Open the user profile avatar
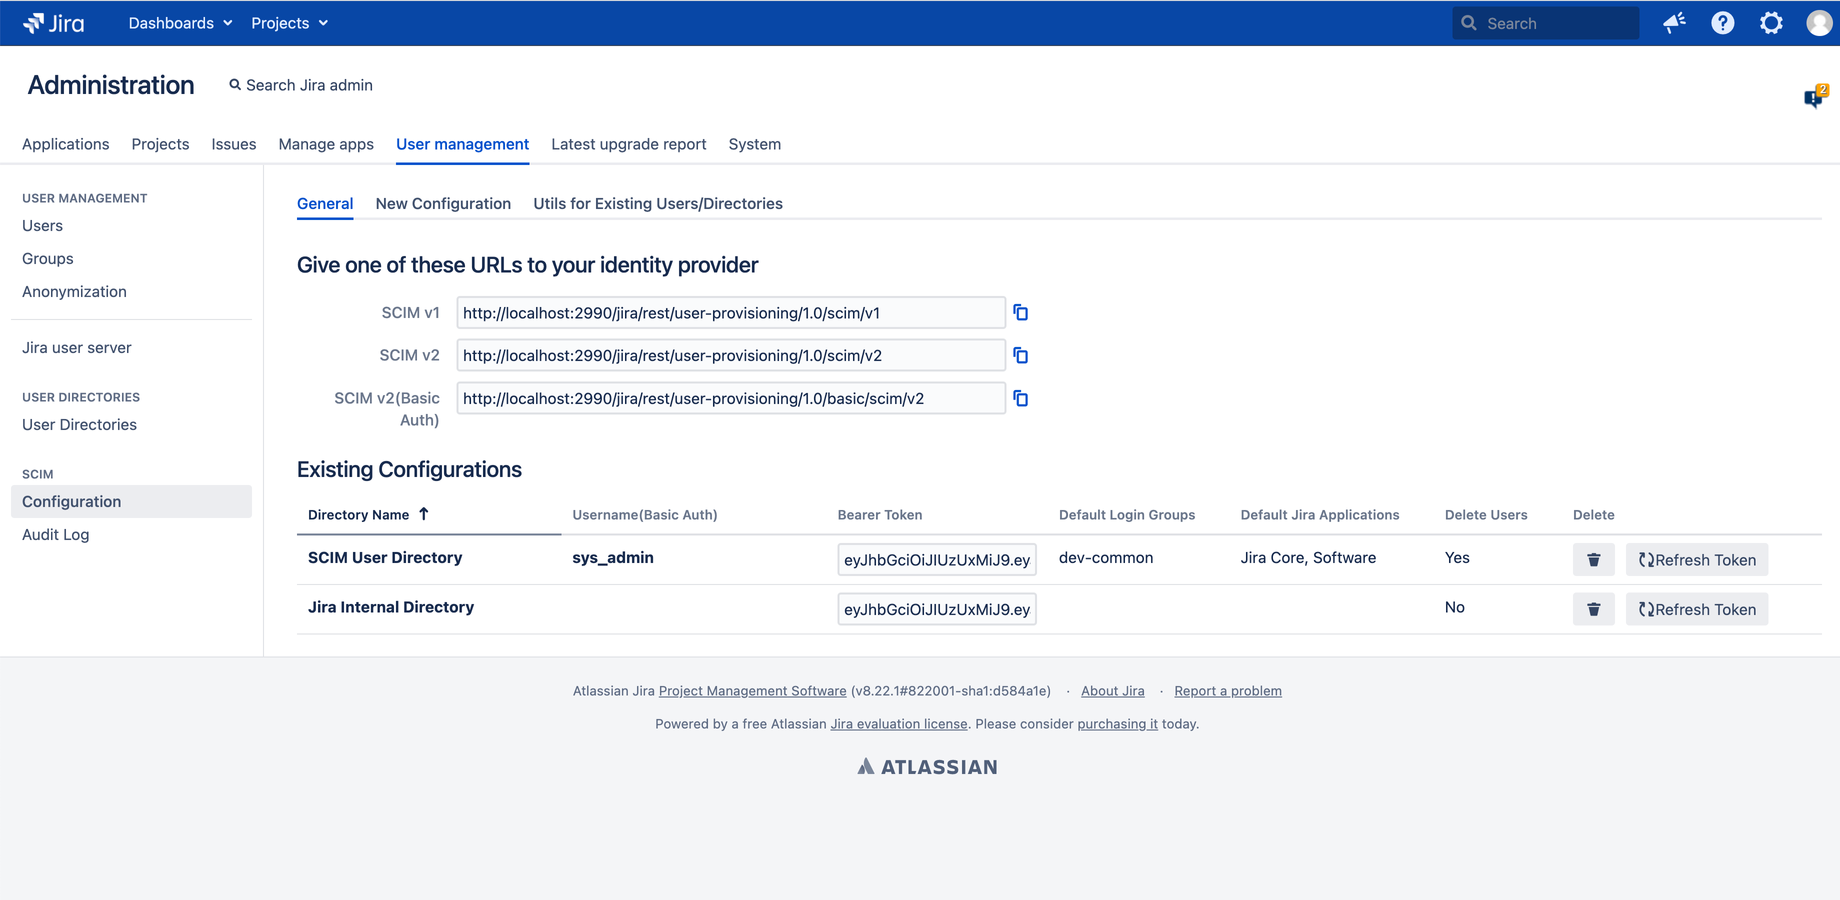 (1819, 23)
